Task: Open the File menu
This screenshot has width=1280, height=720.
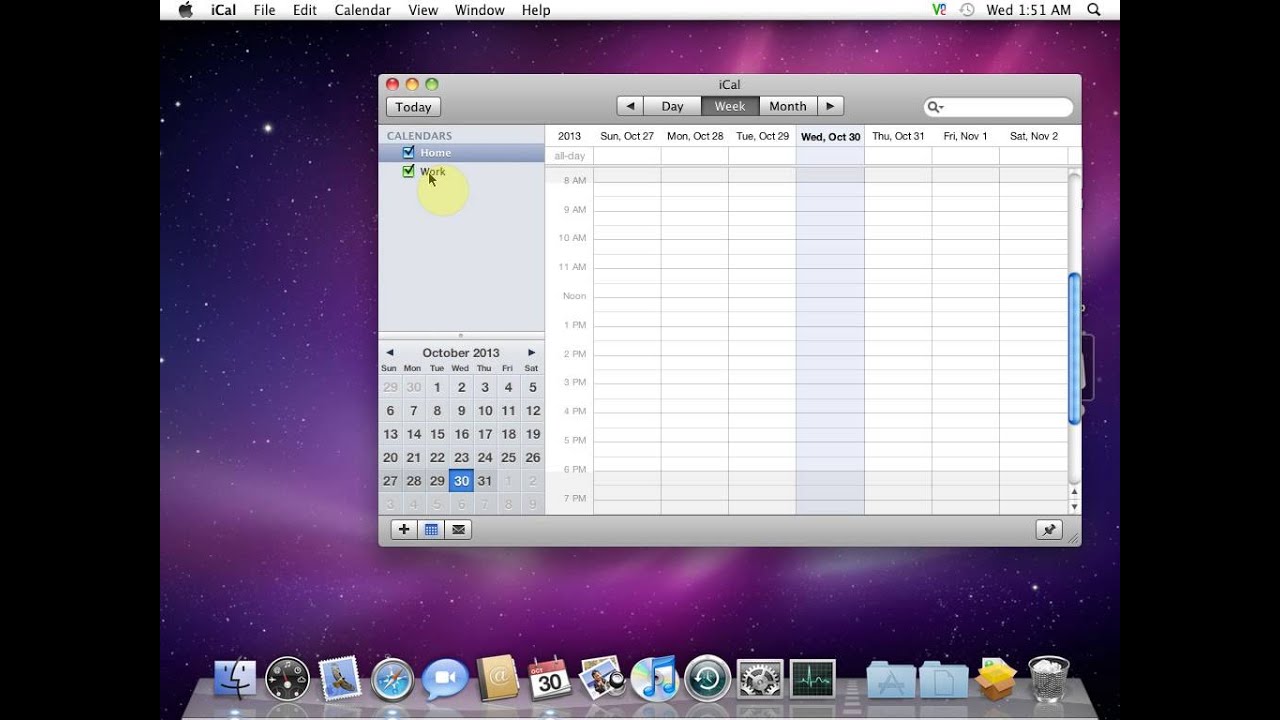Action: [x=264, y=10]
